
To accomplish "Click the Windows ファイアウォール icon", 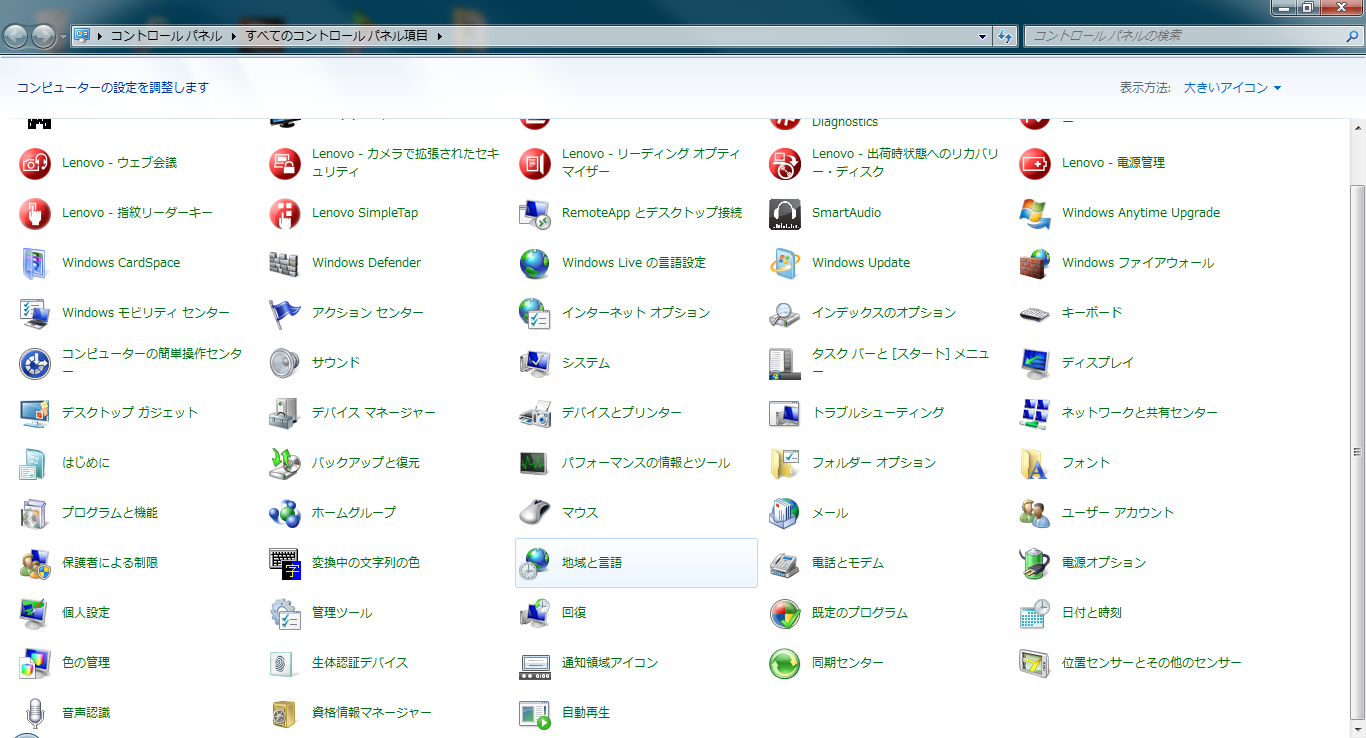I will click(x=1034, y=263).
